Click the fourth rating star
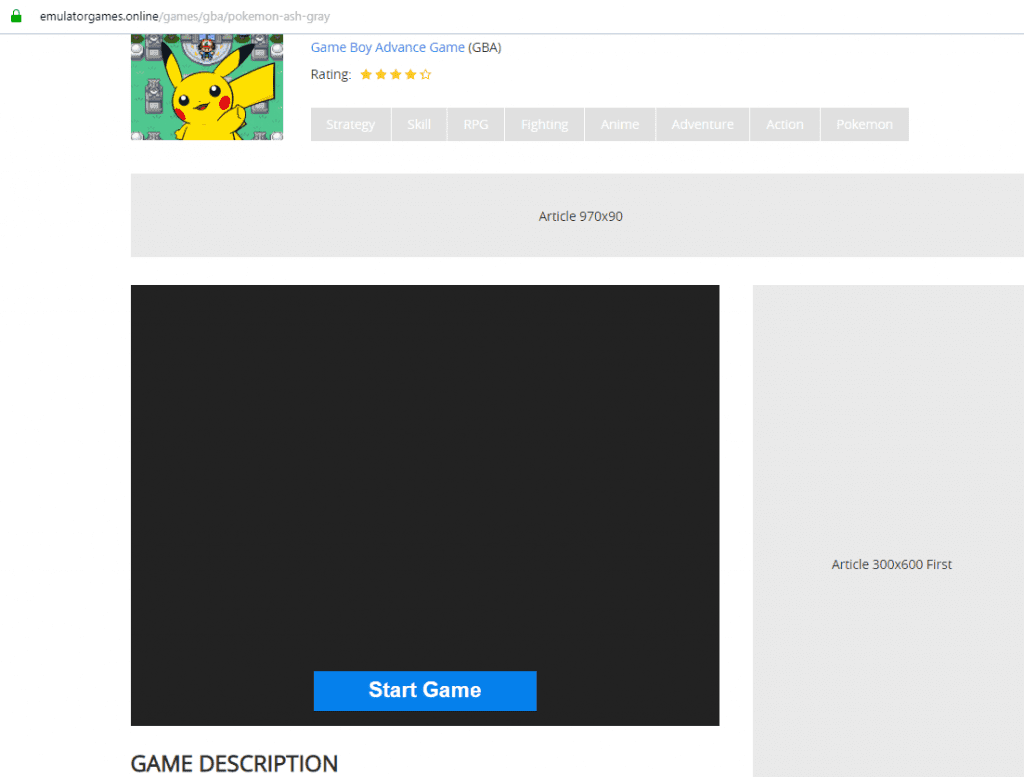 click(411, 74)
